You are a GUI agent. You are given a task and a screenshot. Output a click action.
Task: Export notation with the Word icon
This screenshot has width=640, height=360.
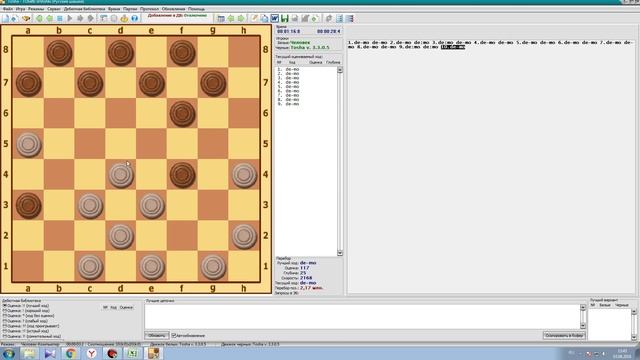pyautogui.click(x=274, y=18)
